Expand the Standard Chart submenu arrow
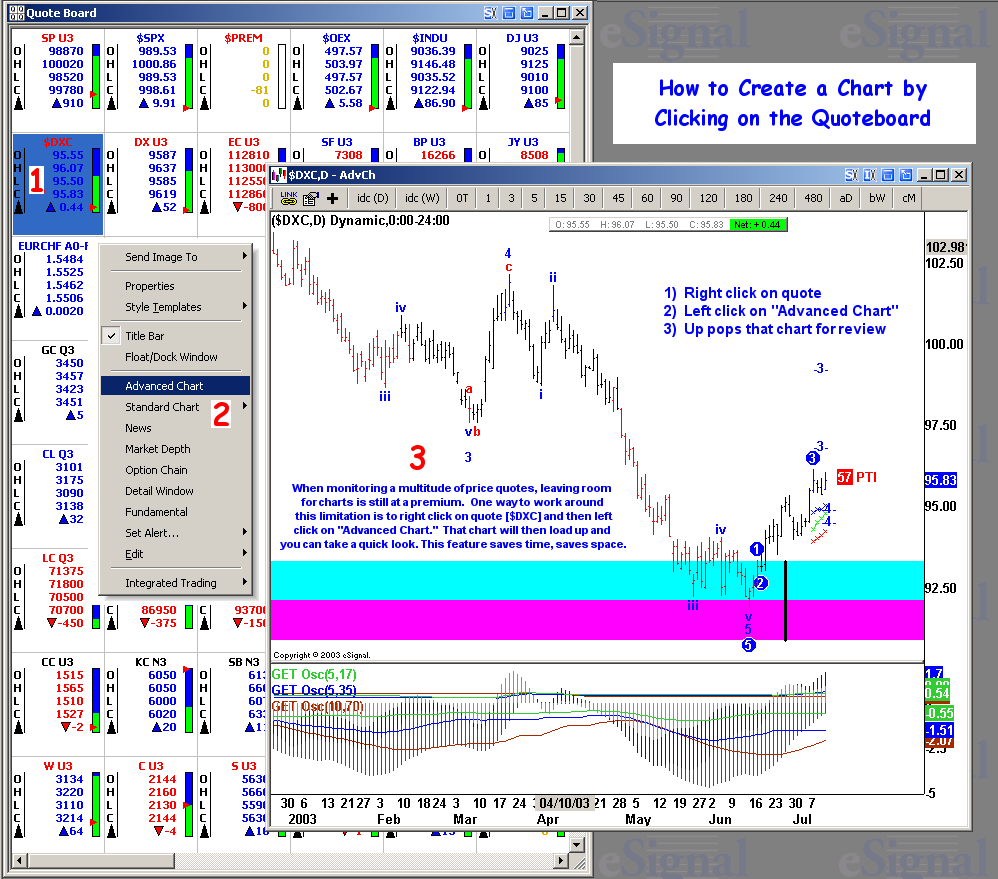 [x=245, y=406]
